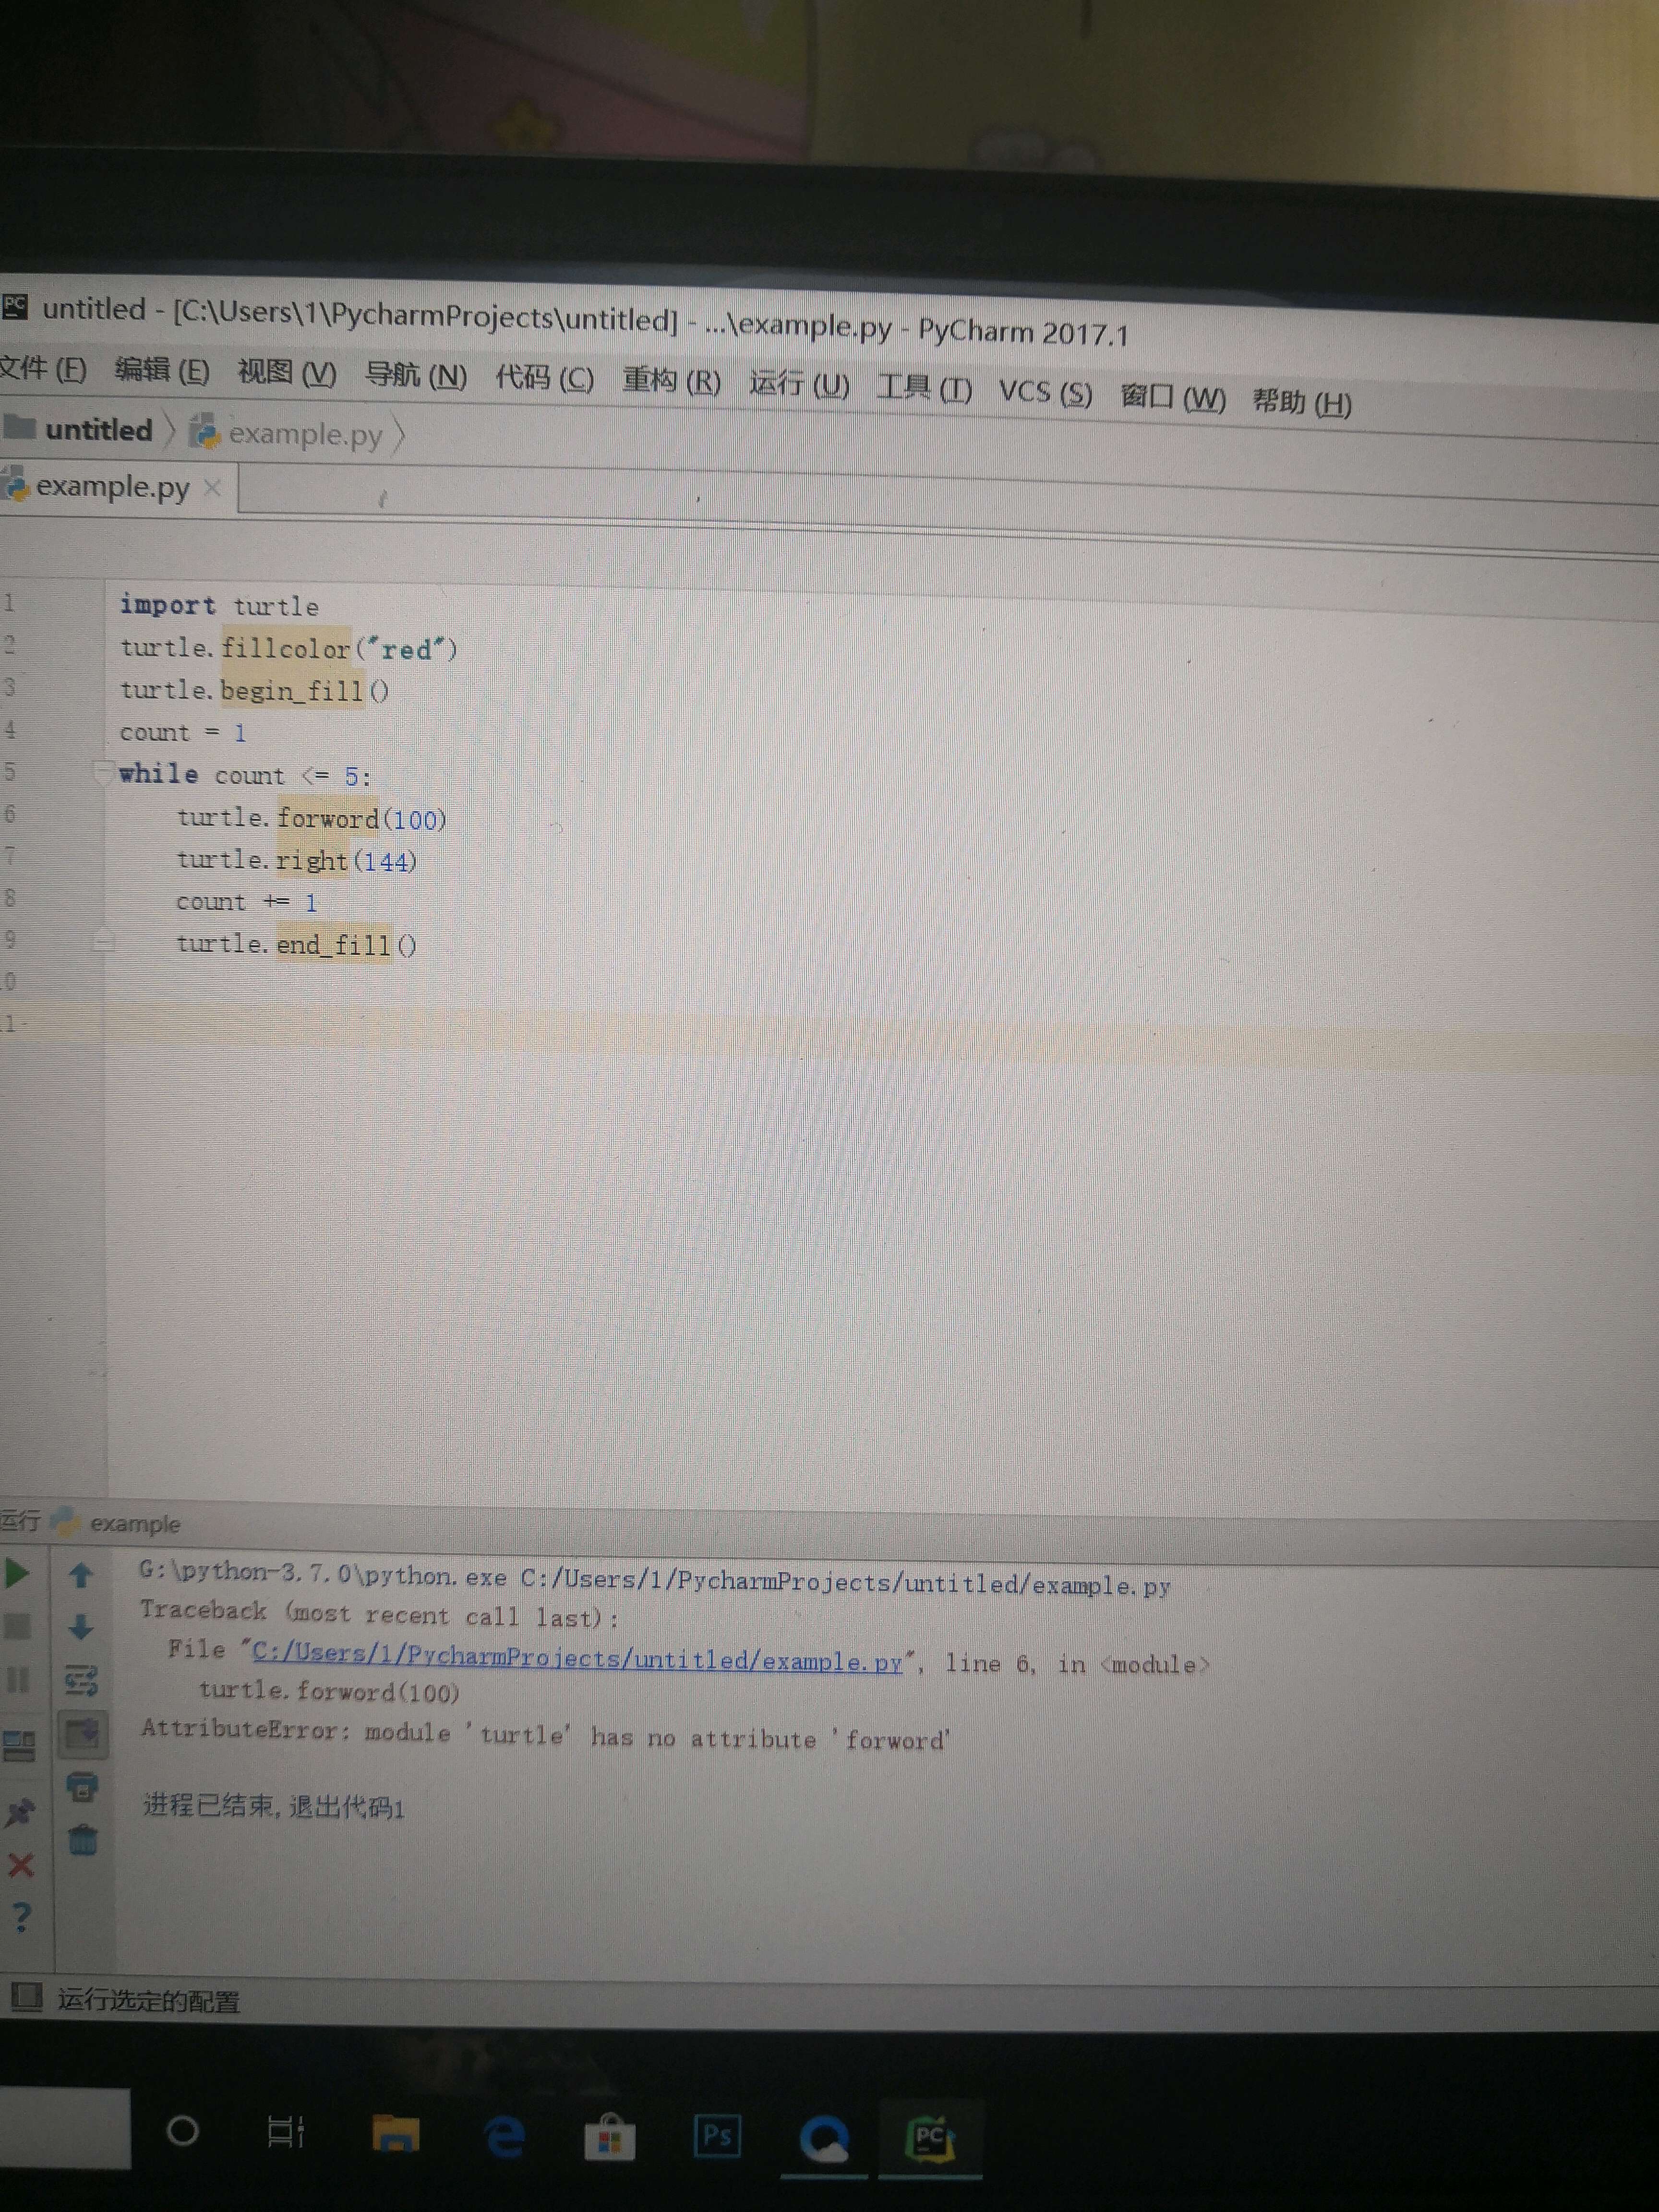Click the 'turtle.begin_fill()' line
Image resolution: width=1659 pixels, height=2212 pixels.
pos(254,690)
